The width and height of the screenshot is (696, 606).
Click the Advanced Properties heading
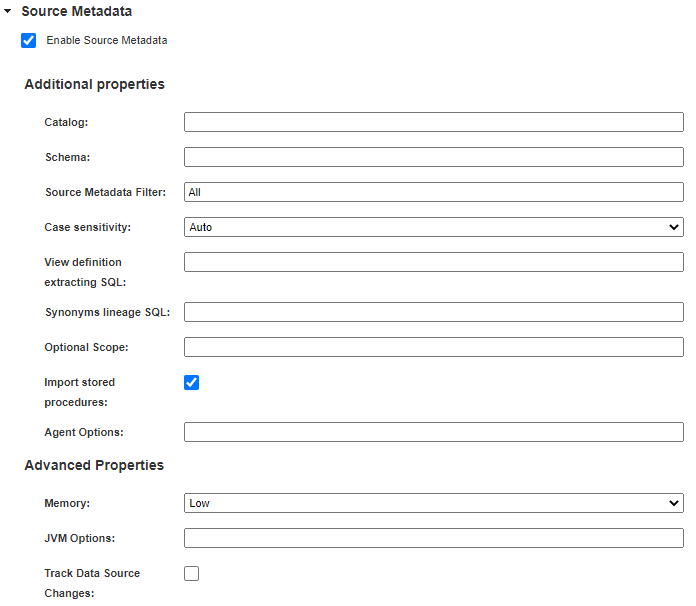pyautogui.click(x=94, y=465)
